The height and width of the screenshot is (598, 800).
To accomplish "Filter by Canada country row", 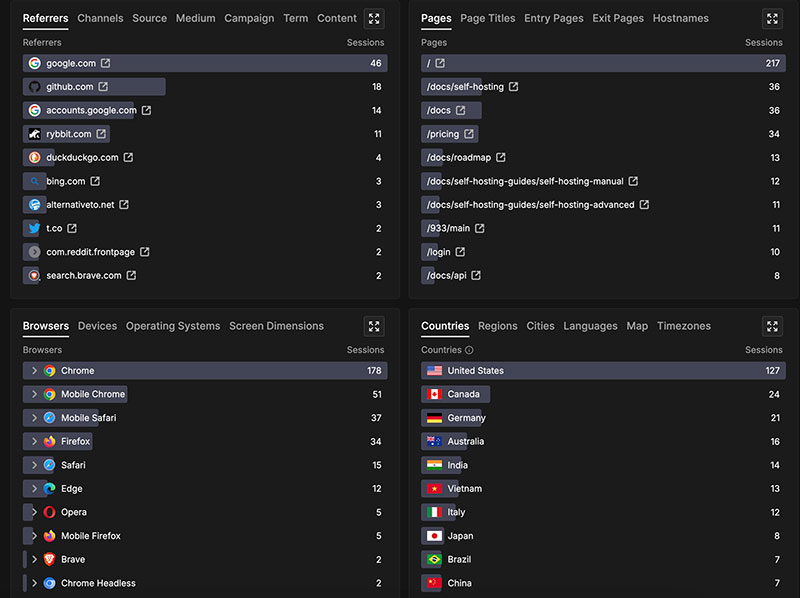I will pos(603,394).
